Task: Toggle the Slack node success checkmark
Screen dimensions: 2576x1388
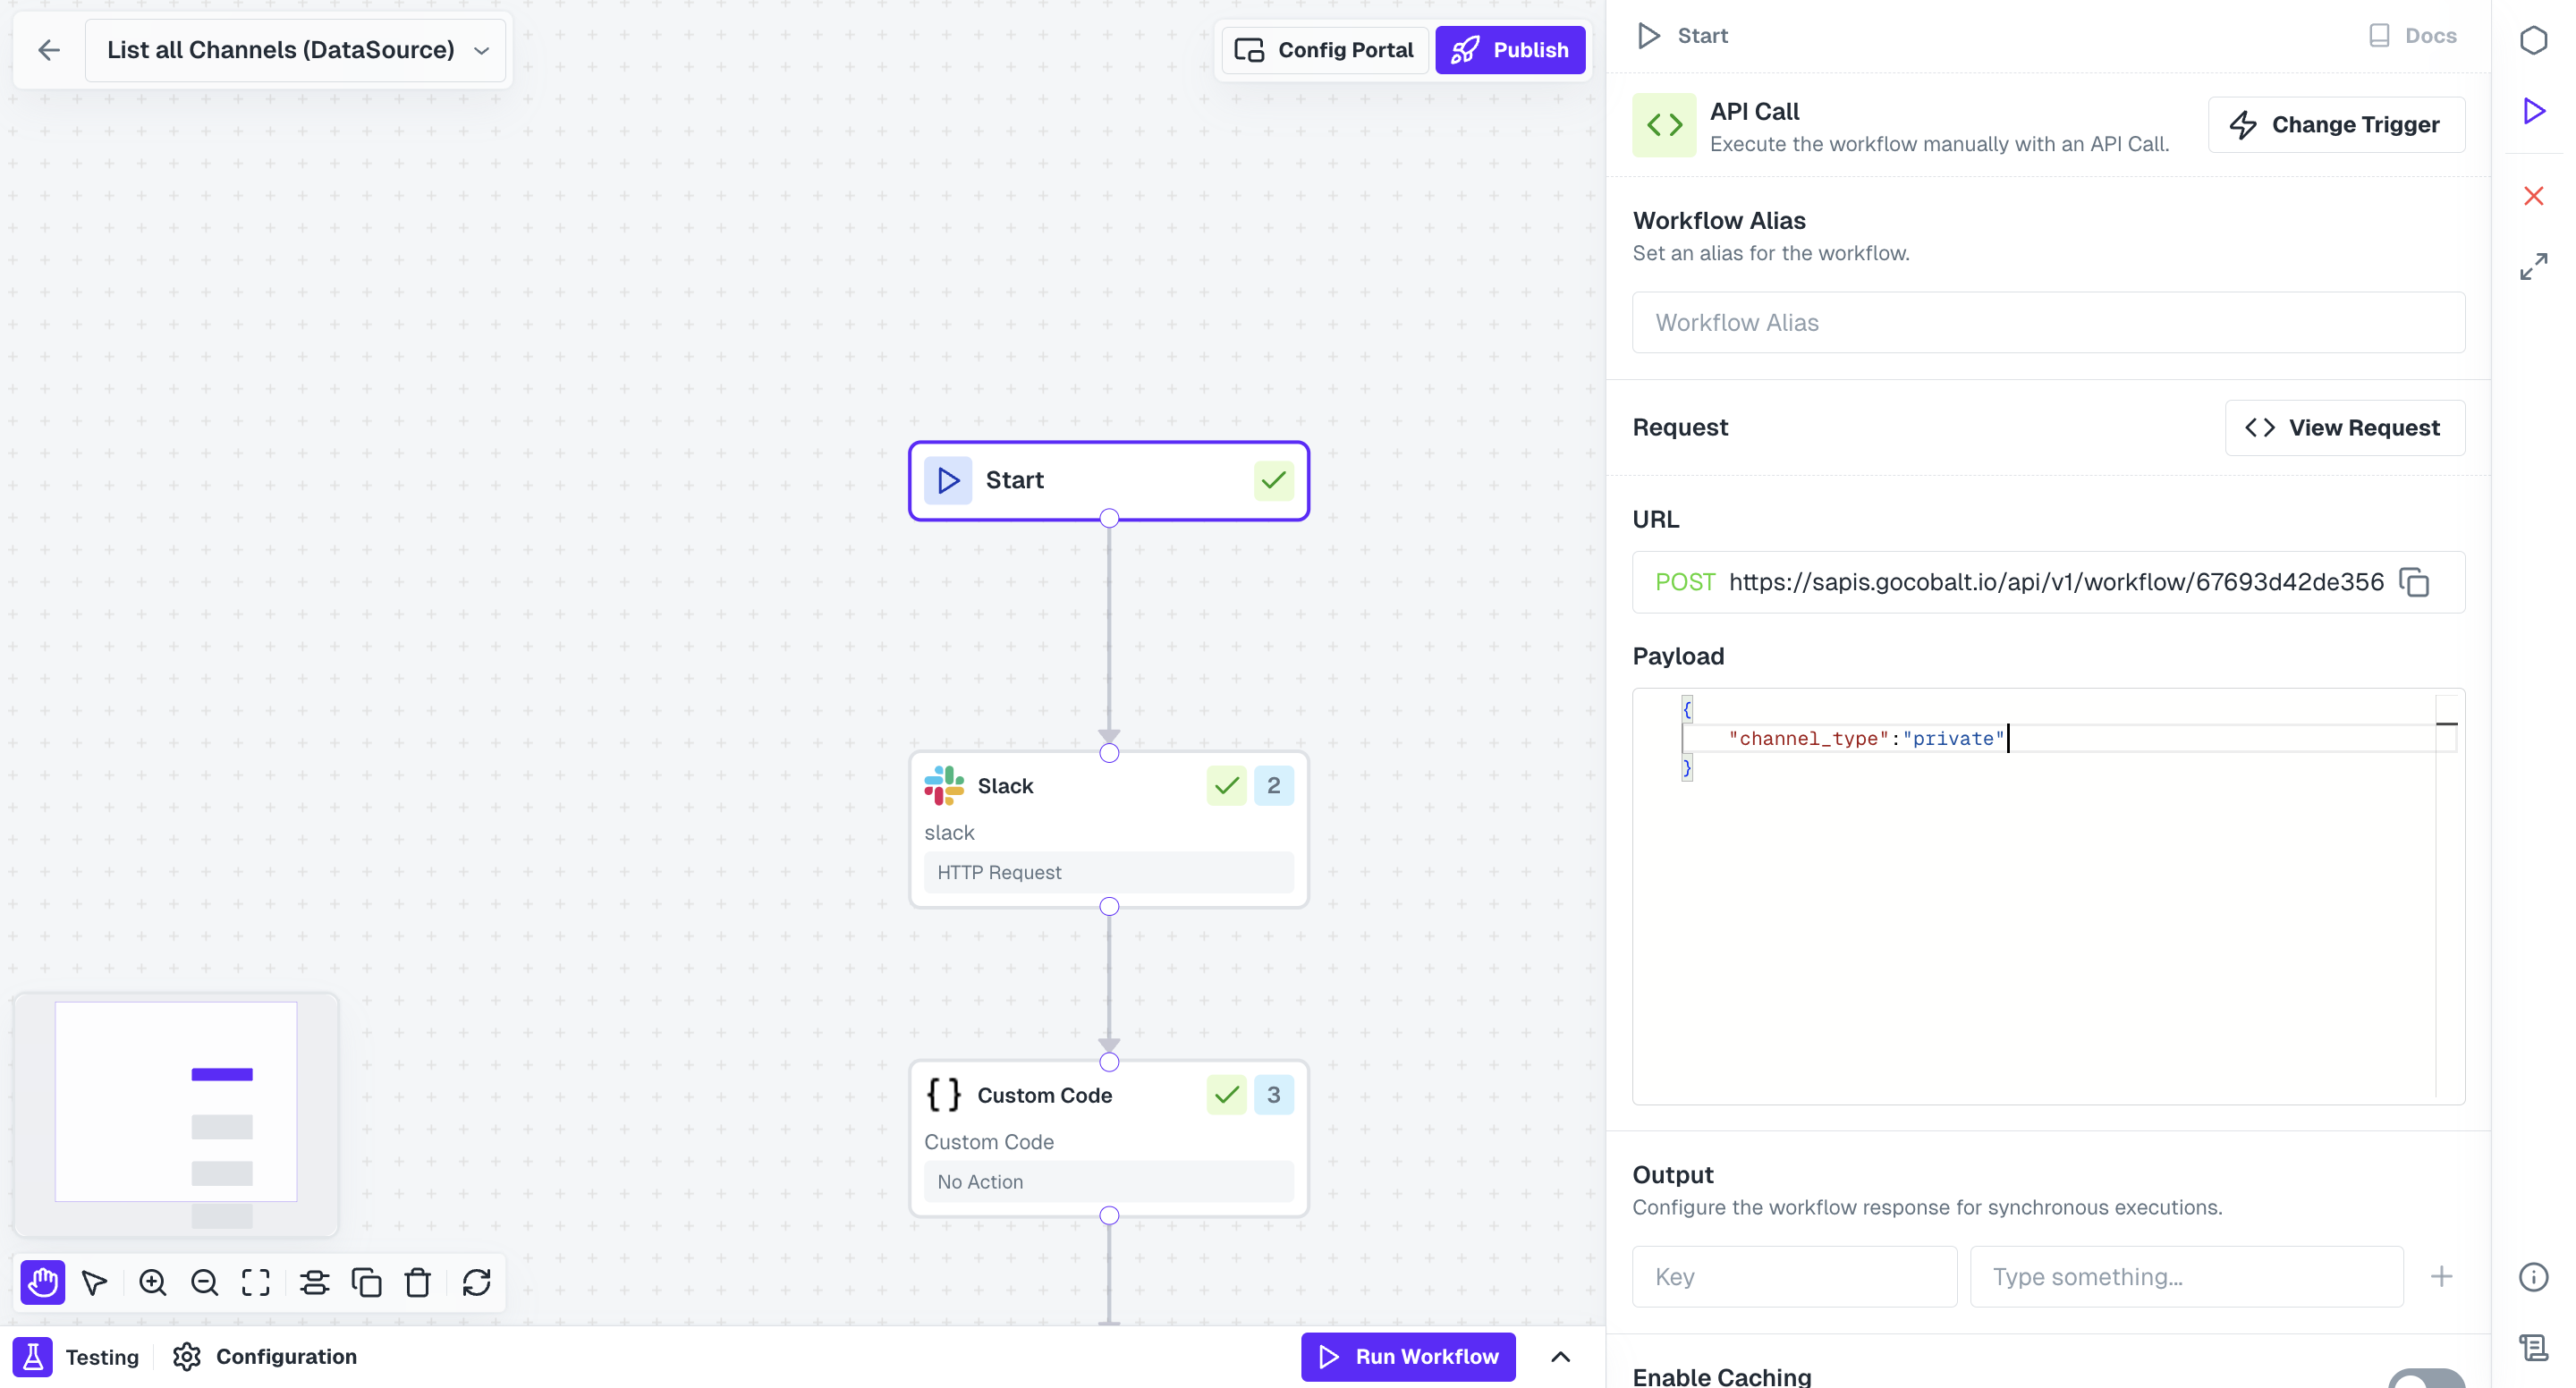Action: pyautogui.click(x=1226, y=786)
